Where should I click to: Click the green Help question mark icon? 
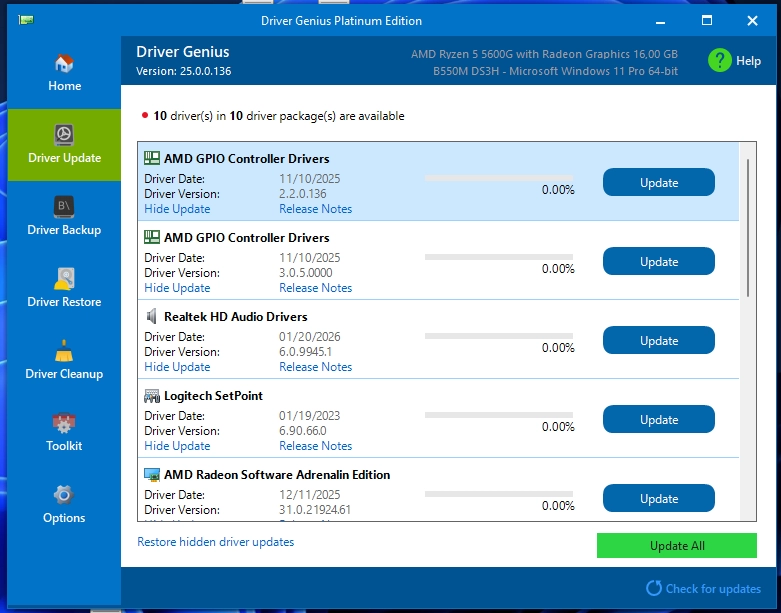tap(719, 60)
